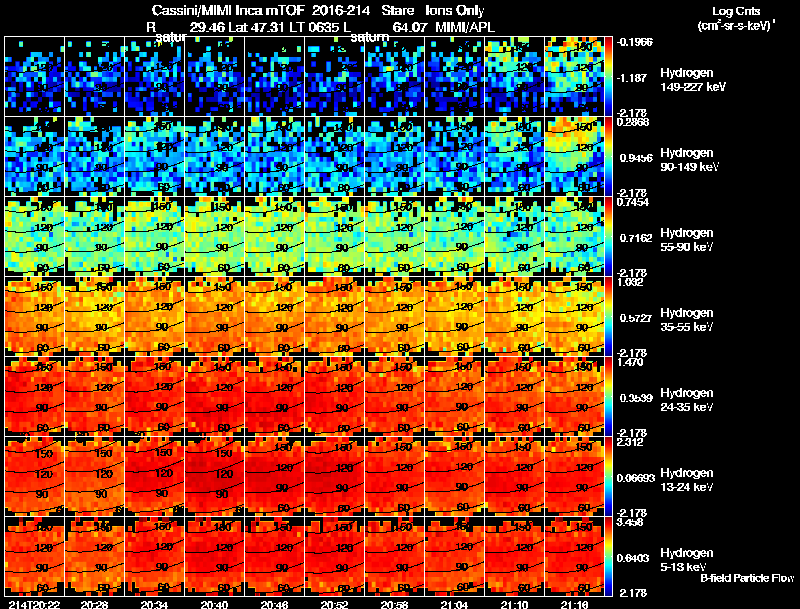
Task: Click the colorbar value "0.7454"
Action: (x=633, y=202)
